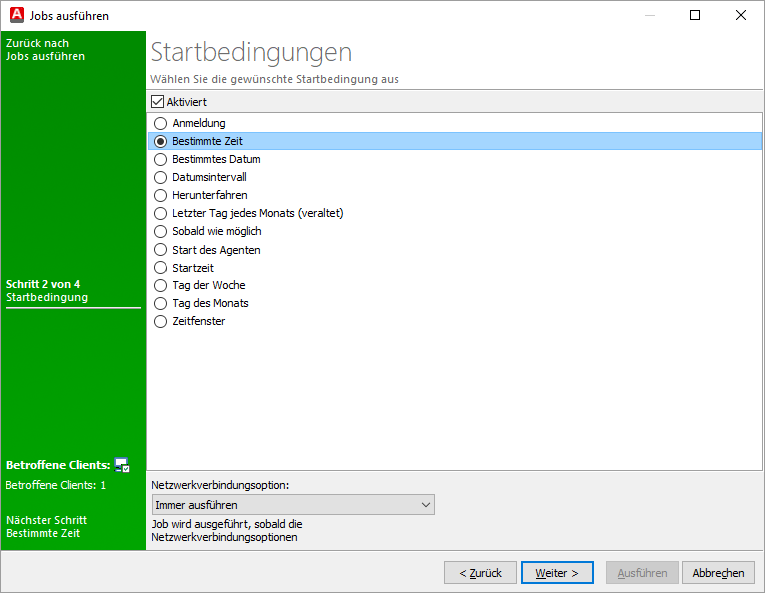Screen dimensions: 765x593
Task: Close the Jobs ausführen window
Action: pos(741,15)
